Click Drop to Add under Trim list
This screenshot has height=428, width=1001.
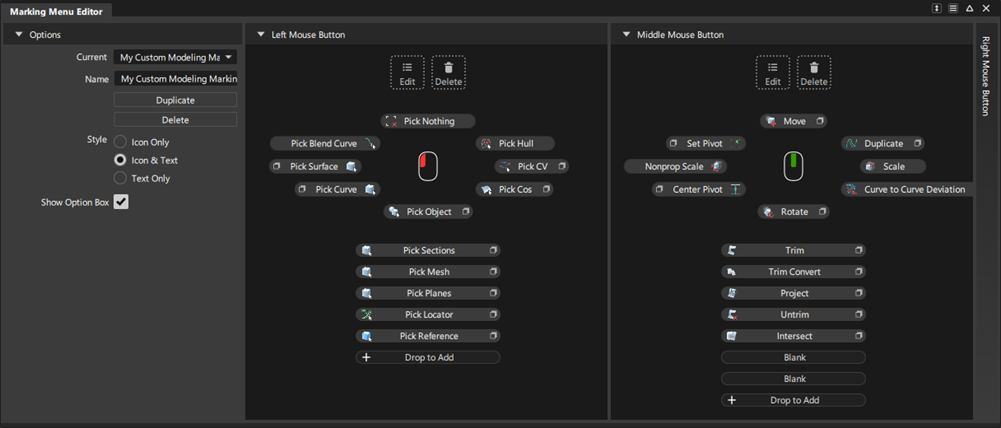pyautogui.click(x=794, y=400)
